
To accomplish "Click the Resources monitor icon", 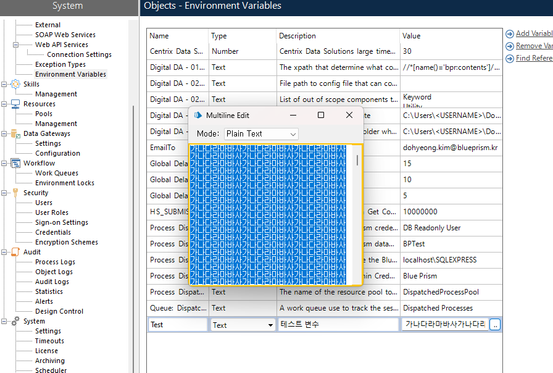I will pyautogui.click(x=16, y=104).
